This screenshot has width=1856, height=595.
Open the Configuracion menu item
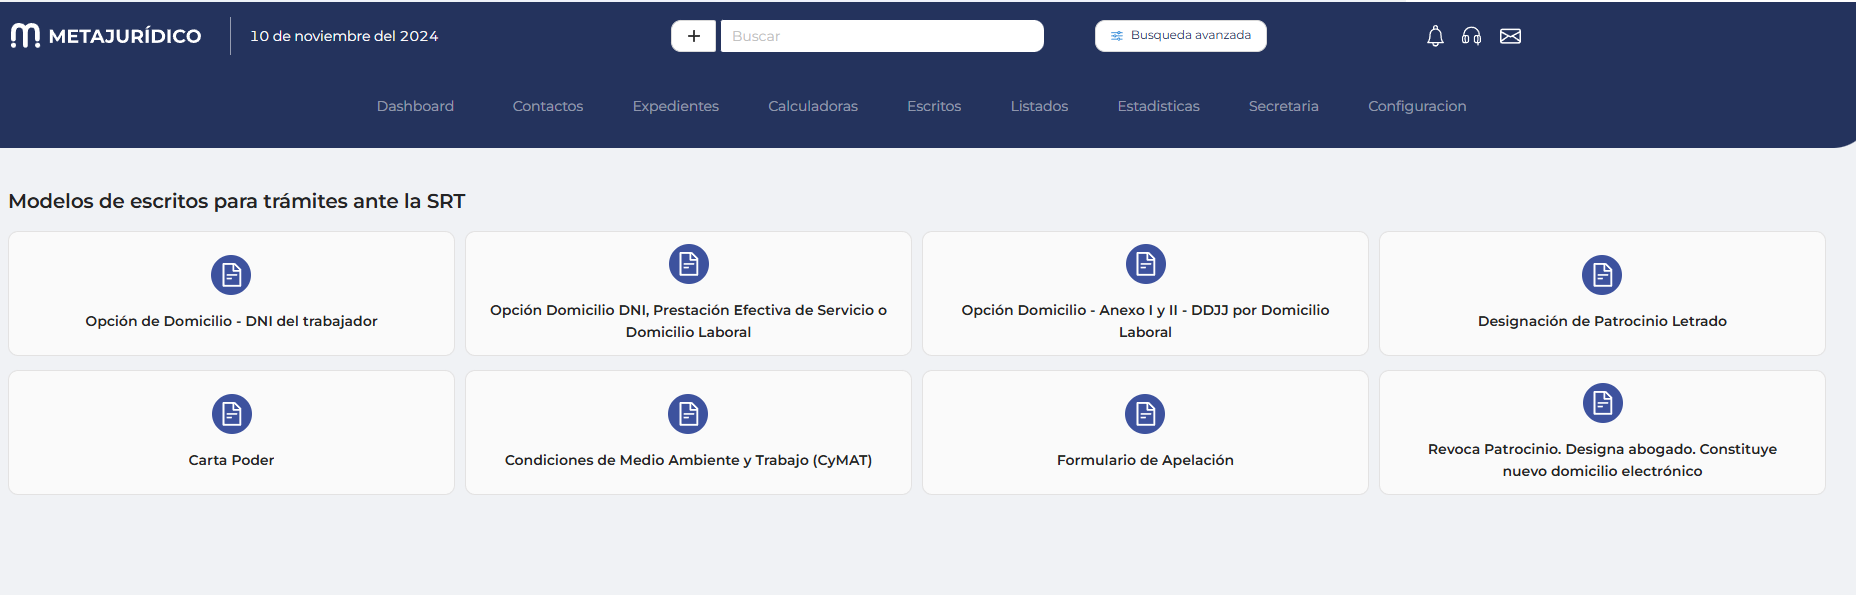coord(1416,106)
